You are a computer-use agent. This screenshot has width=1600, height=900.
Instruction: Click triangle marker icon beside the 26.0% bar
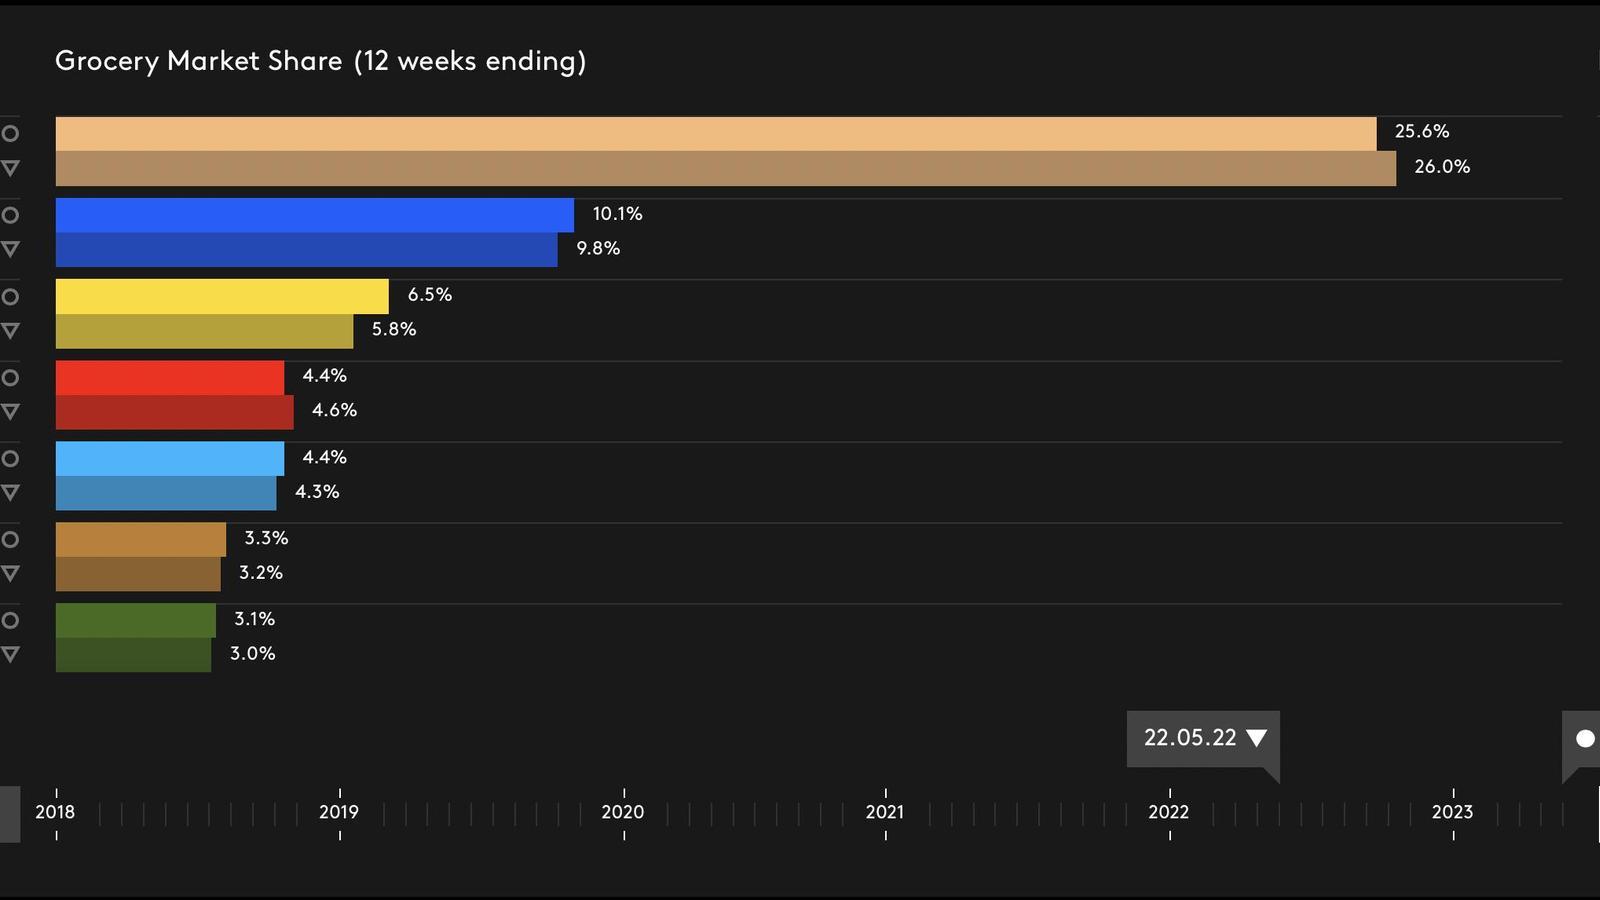(10, 168)
